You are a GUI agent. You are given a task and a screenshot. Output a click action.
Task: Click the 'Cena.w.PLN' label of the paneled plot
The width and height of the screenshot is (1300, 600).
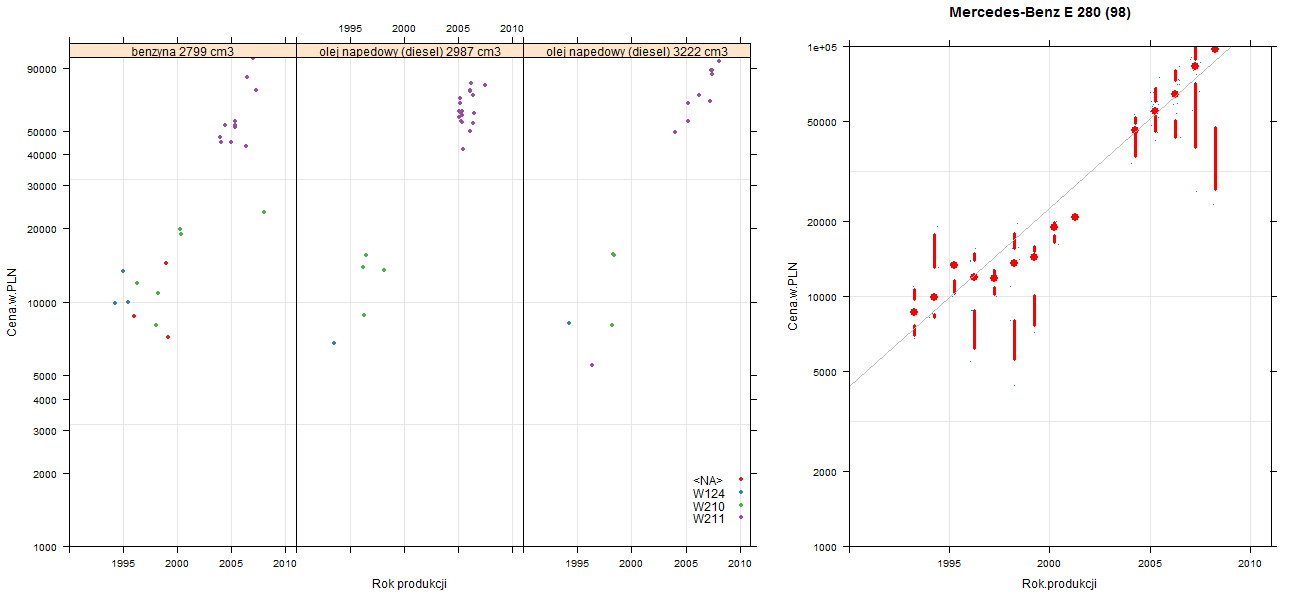(12, 302)
